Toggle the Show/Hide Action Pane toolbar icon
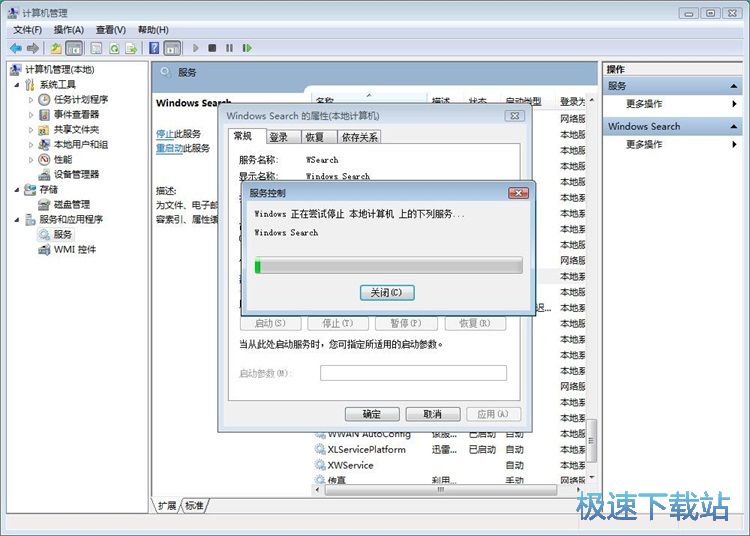Viewport: 750px width, 536px height. (x=172, y=48)
